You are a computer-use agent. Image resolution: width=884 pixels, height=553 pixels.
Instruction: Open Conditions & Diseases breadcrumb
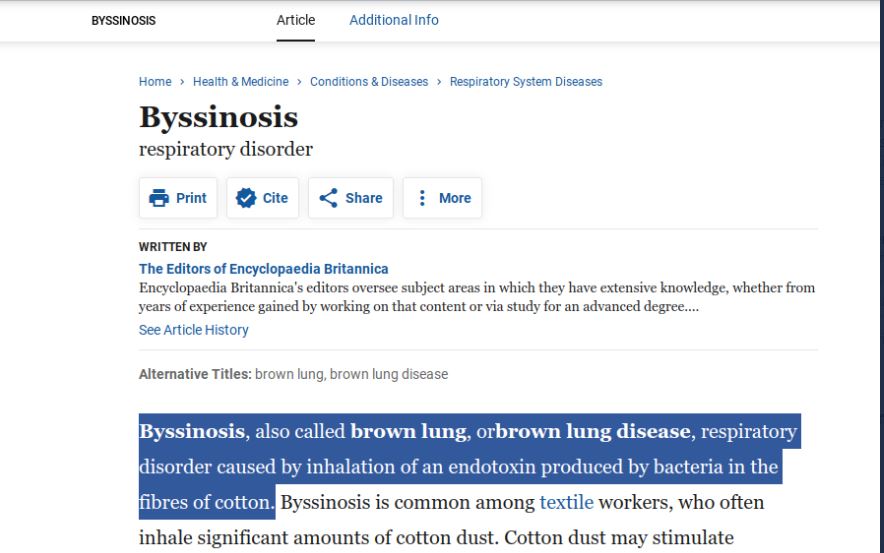click(369, 82)
